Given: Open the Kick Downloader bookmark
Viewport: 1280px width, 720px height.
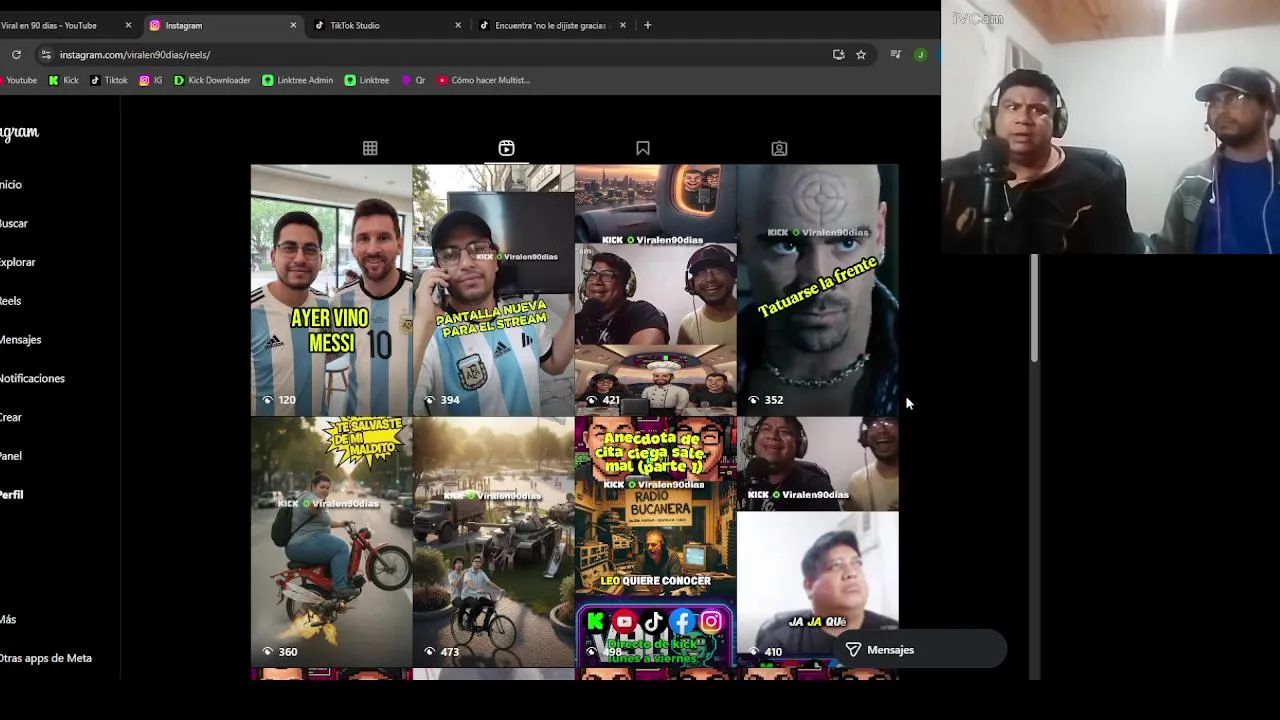Looking at the screenshot, I should 212,80.
